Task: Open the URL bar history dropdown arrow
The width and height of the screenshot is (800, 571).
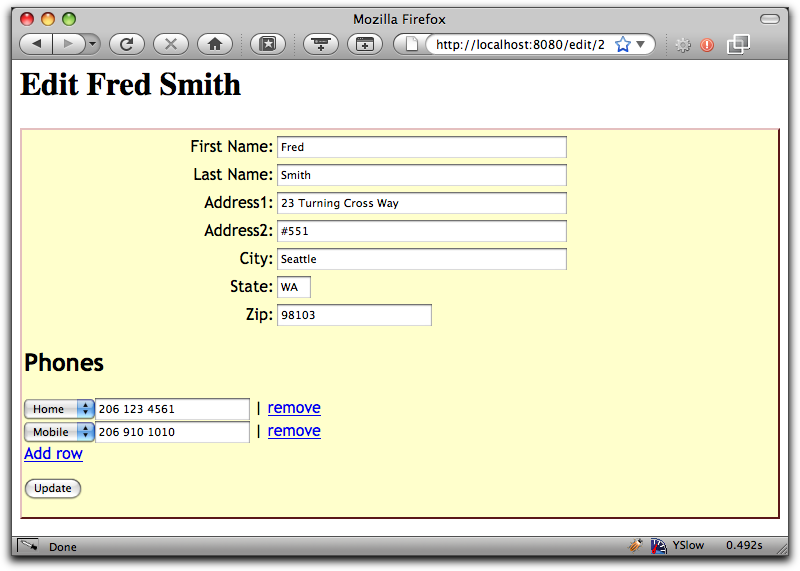Action: click(641, 44)
